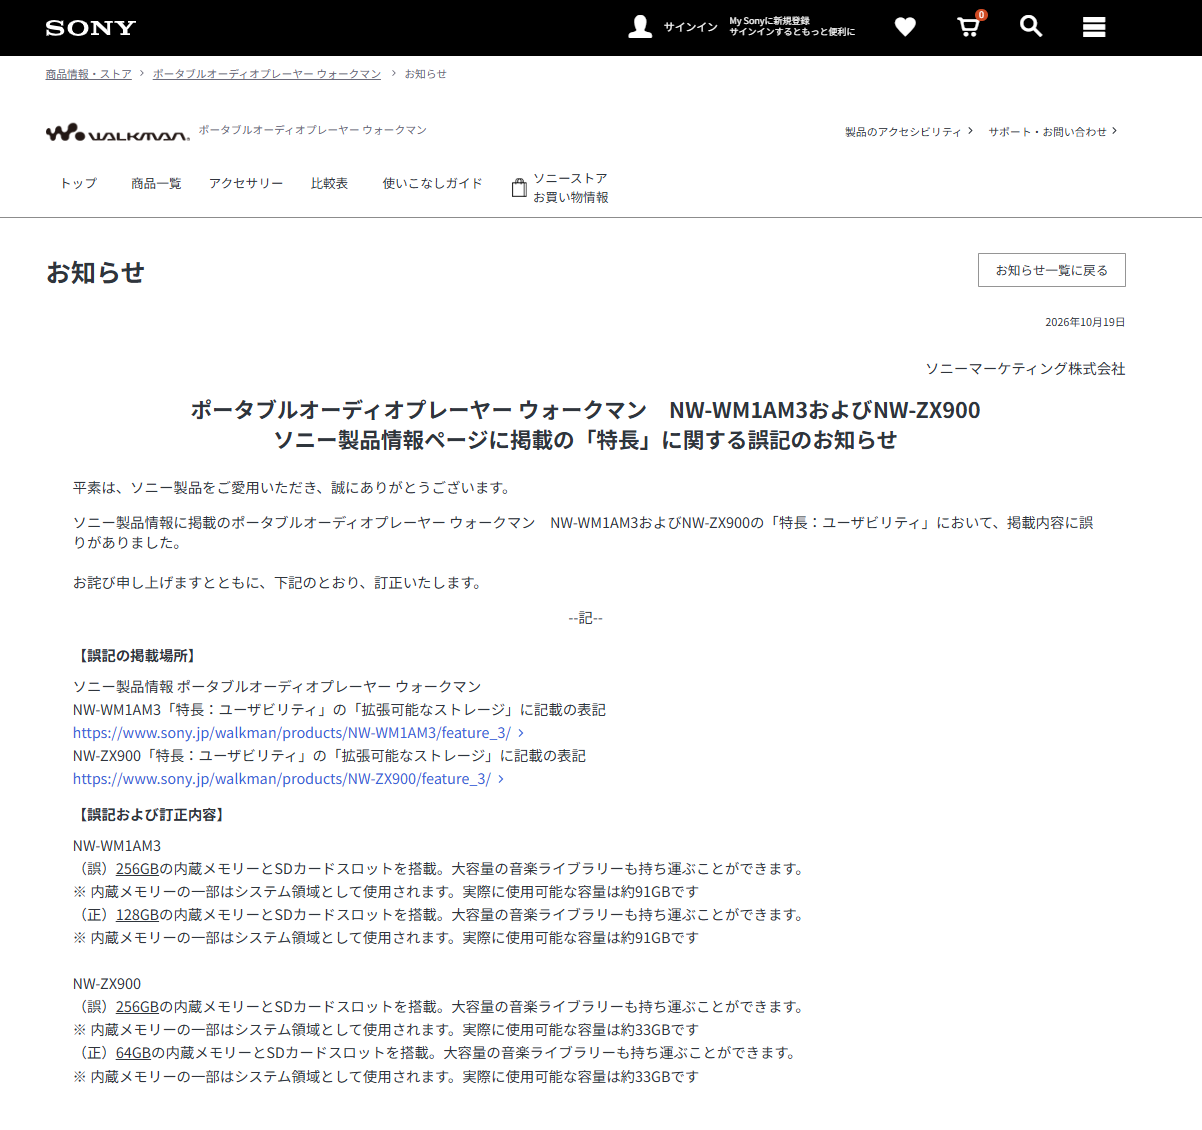The width and height of the screenshot is (1202, 1130).
Task: Open the sign-in user icon
Action: (x=640, y=27)
